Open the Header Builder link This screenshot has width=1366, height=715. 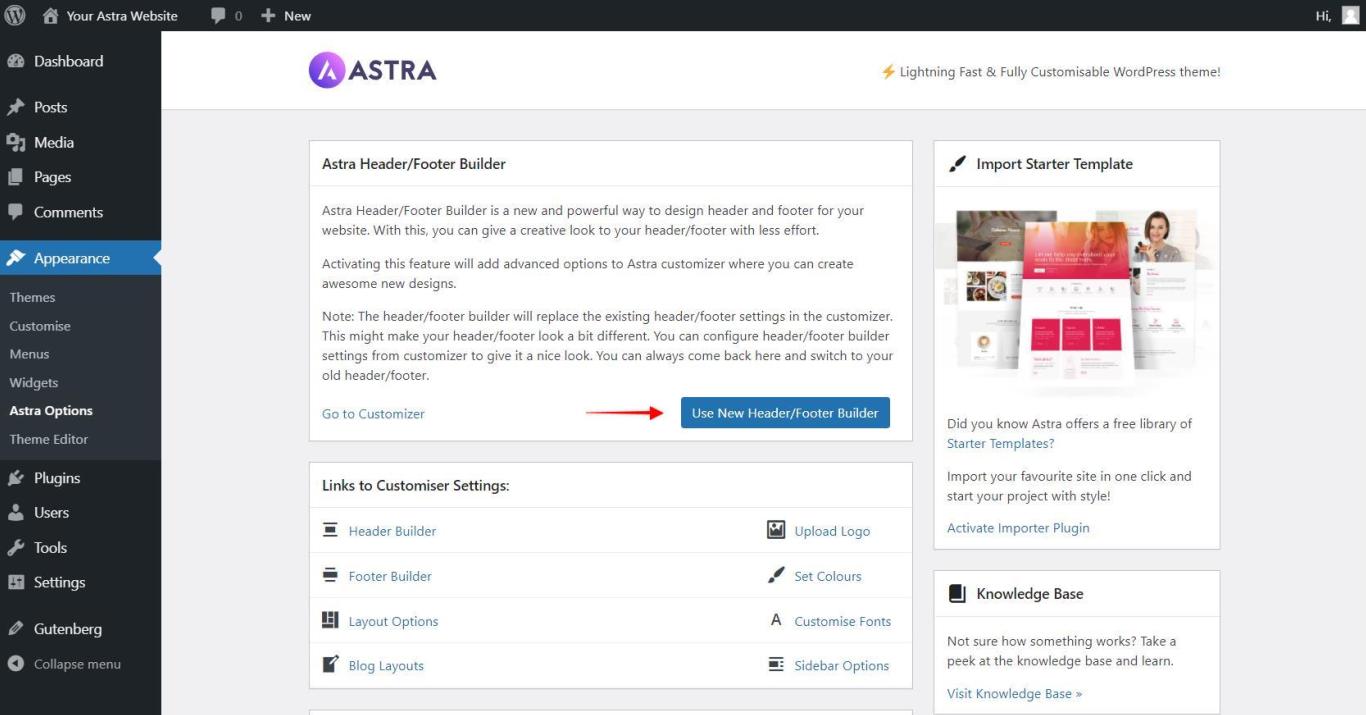coord(392,531)
